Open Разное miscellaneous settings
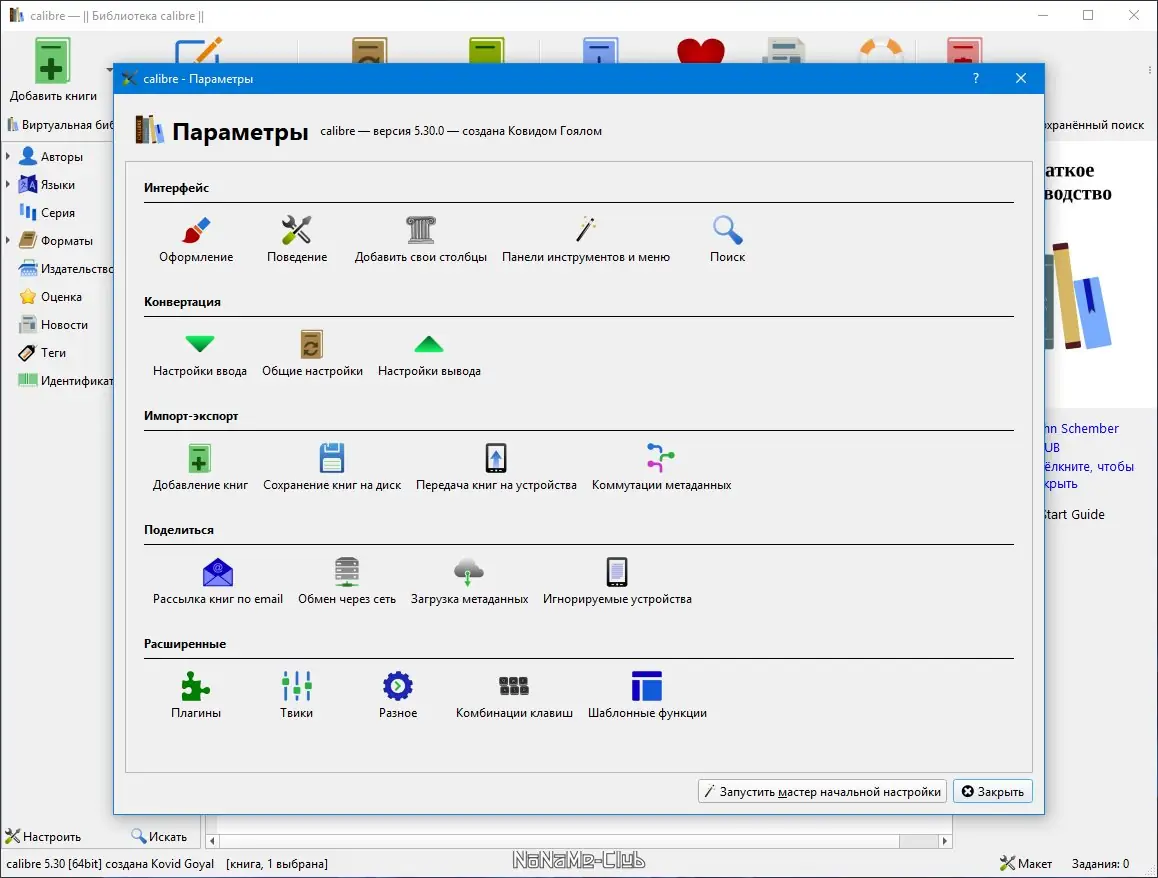This screenshot has width=1158, height=878. coord(397,696)
